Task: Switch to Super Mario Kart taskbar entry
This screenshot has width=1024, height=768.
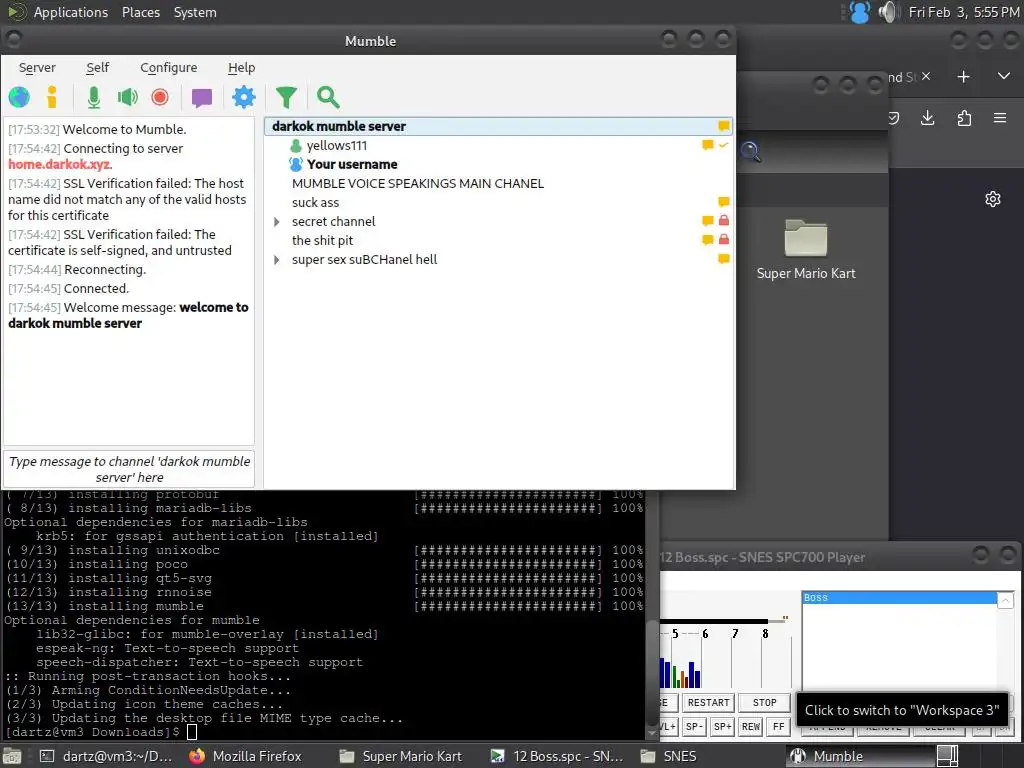Action: tap(401, 756)
